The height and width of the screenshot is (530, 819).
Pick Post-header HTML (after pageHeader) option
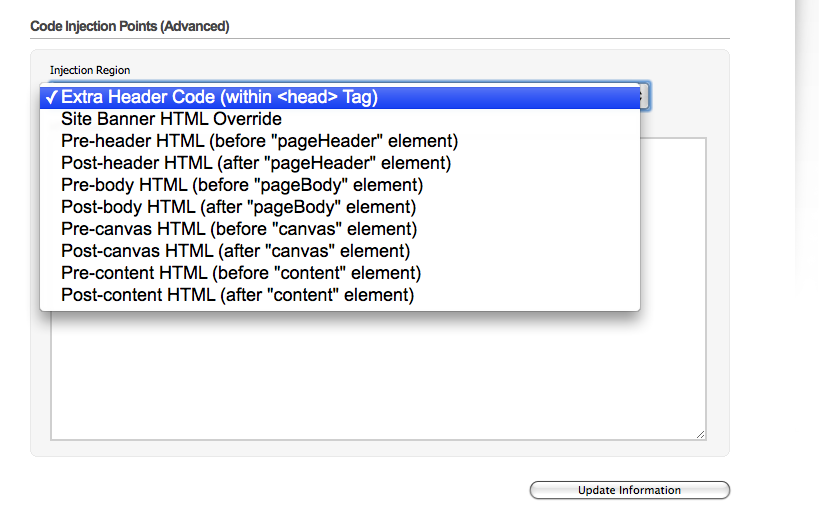[256, 163]
